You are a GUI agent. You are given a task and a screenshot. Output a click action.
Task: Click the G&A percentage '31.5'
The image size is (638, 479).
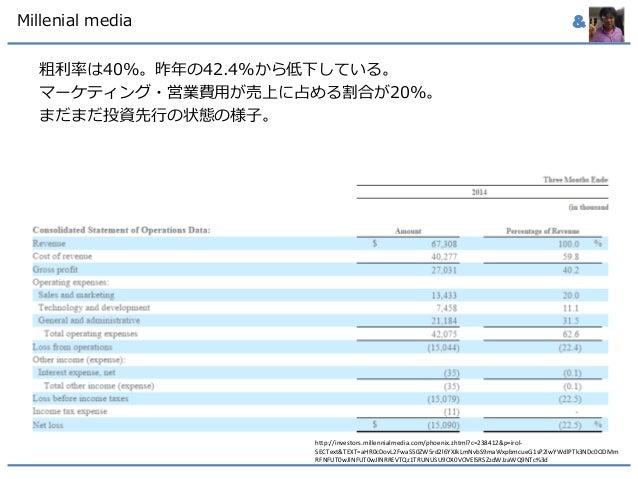(570, 321)
